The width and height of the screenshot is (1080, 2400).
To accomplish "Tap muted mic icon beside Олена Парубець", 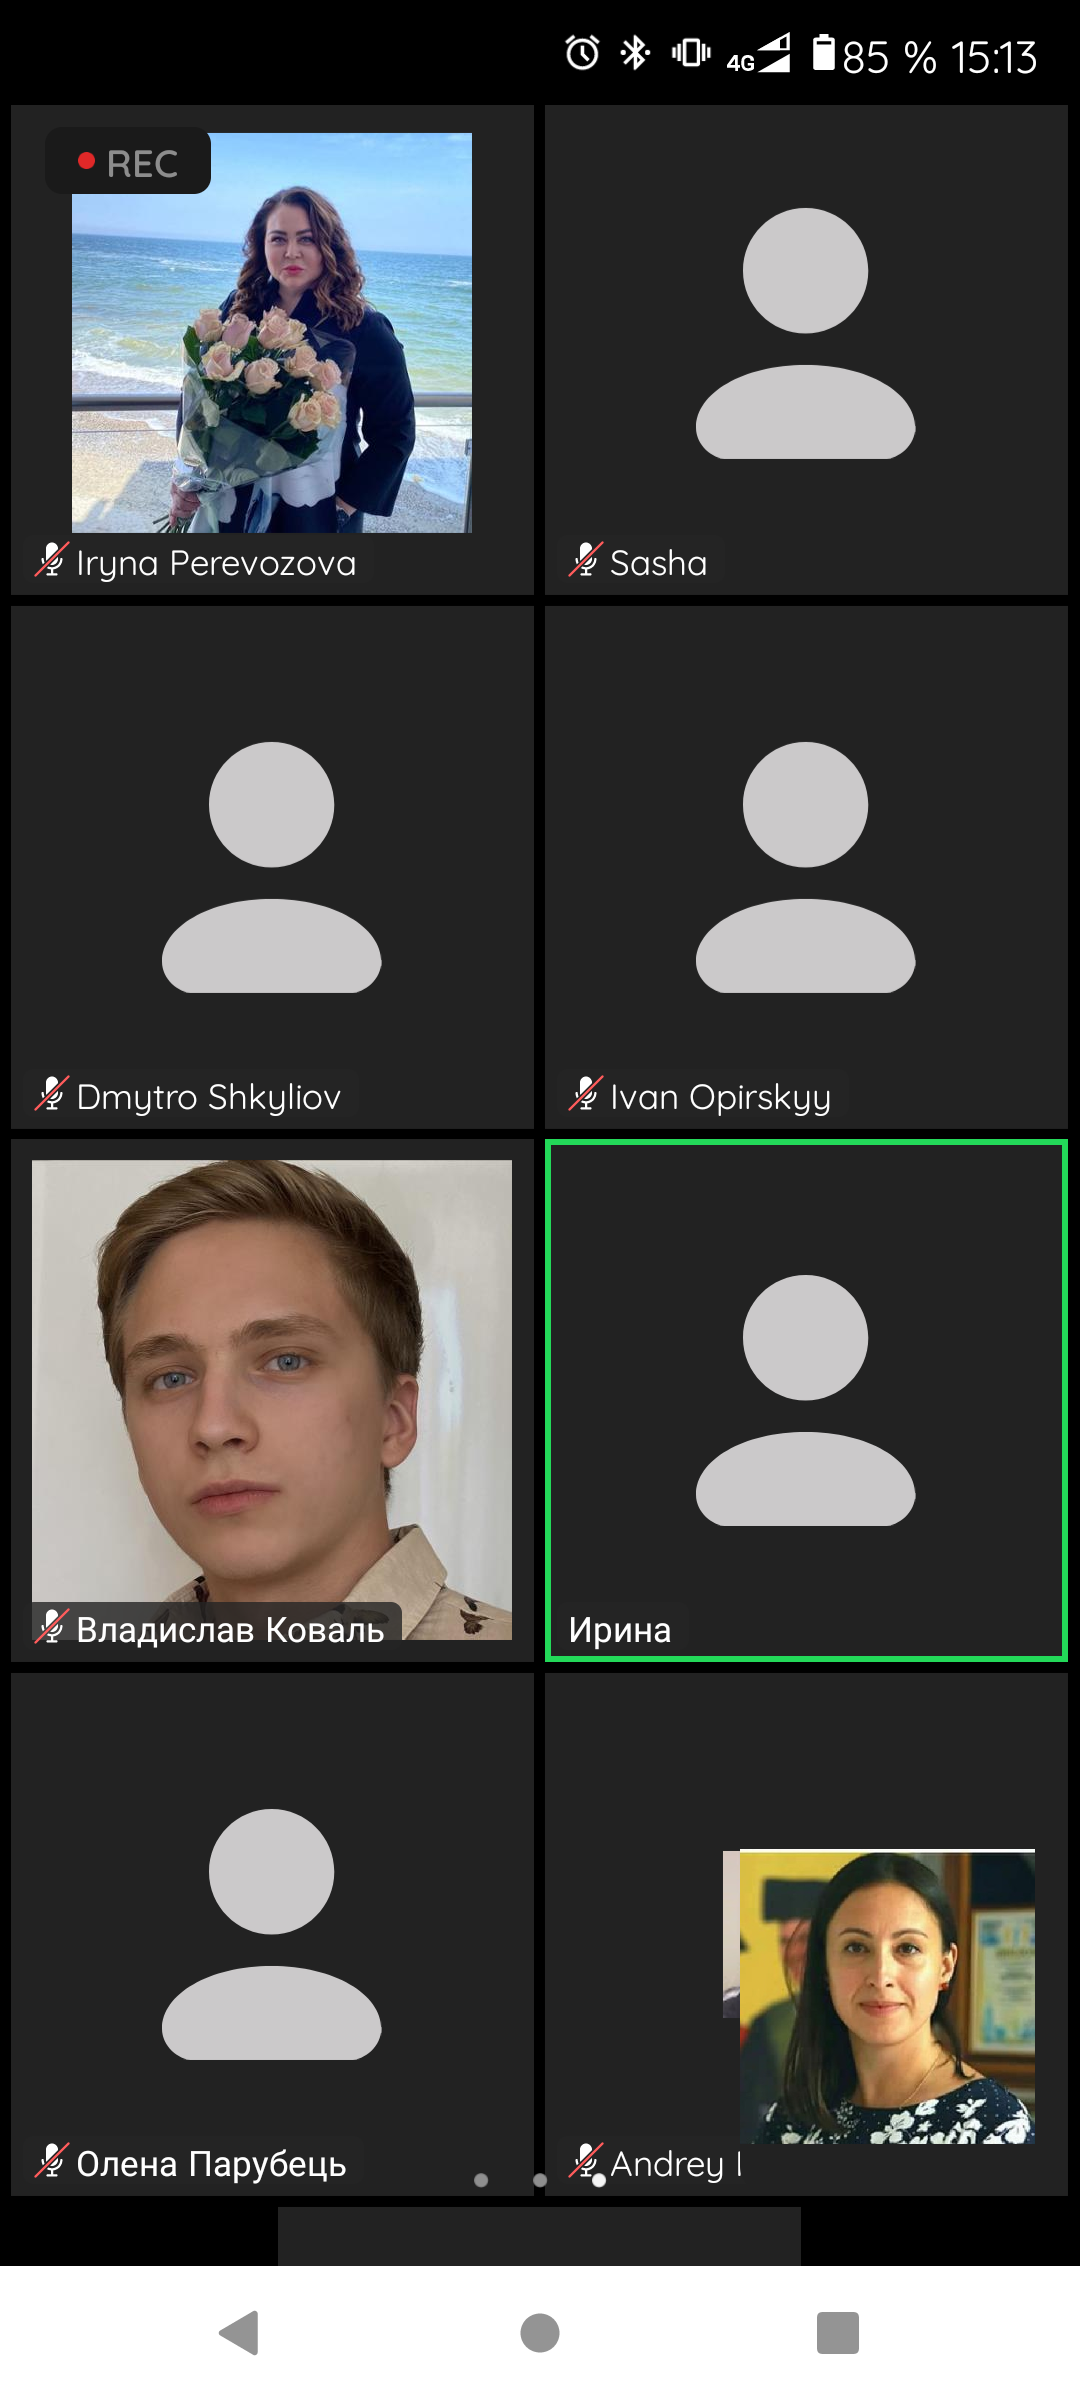I will pos(52,2162).
